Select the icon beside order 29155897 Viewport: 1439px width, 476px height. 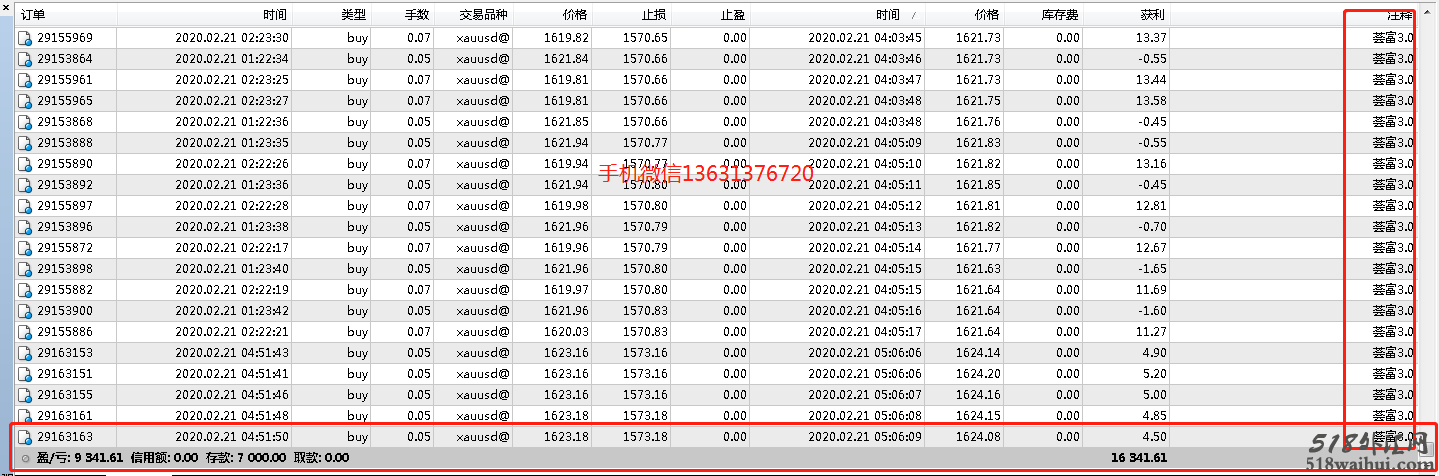25,206
